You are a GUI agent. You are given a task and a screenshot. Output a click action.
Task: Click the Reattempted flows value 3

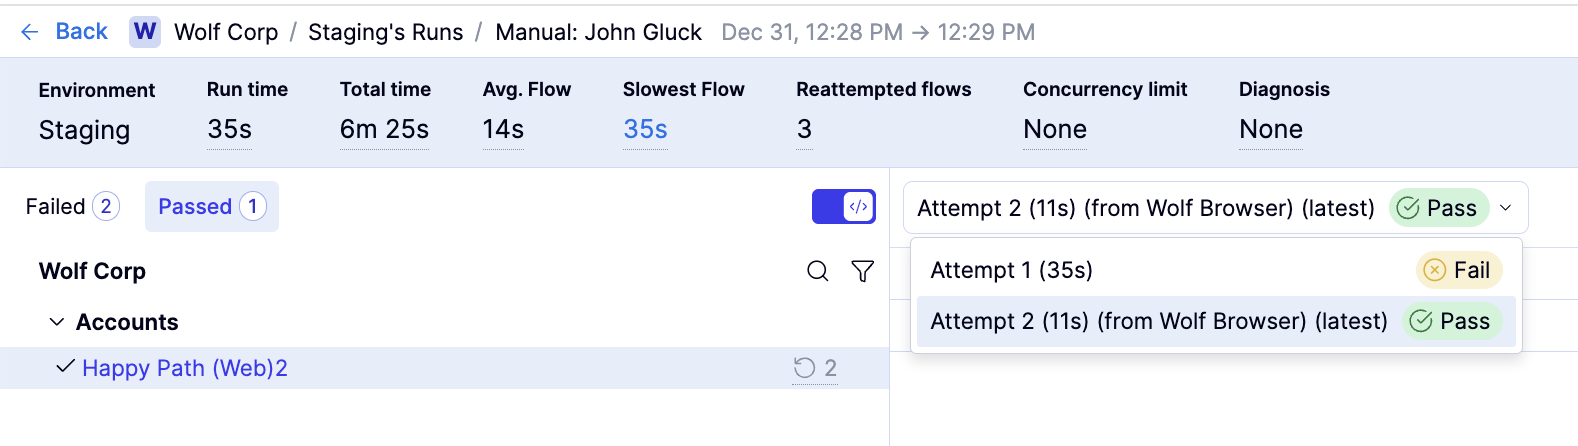[804, 130]
